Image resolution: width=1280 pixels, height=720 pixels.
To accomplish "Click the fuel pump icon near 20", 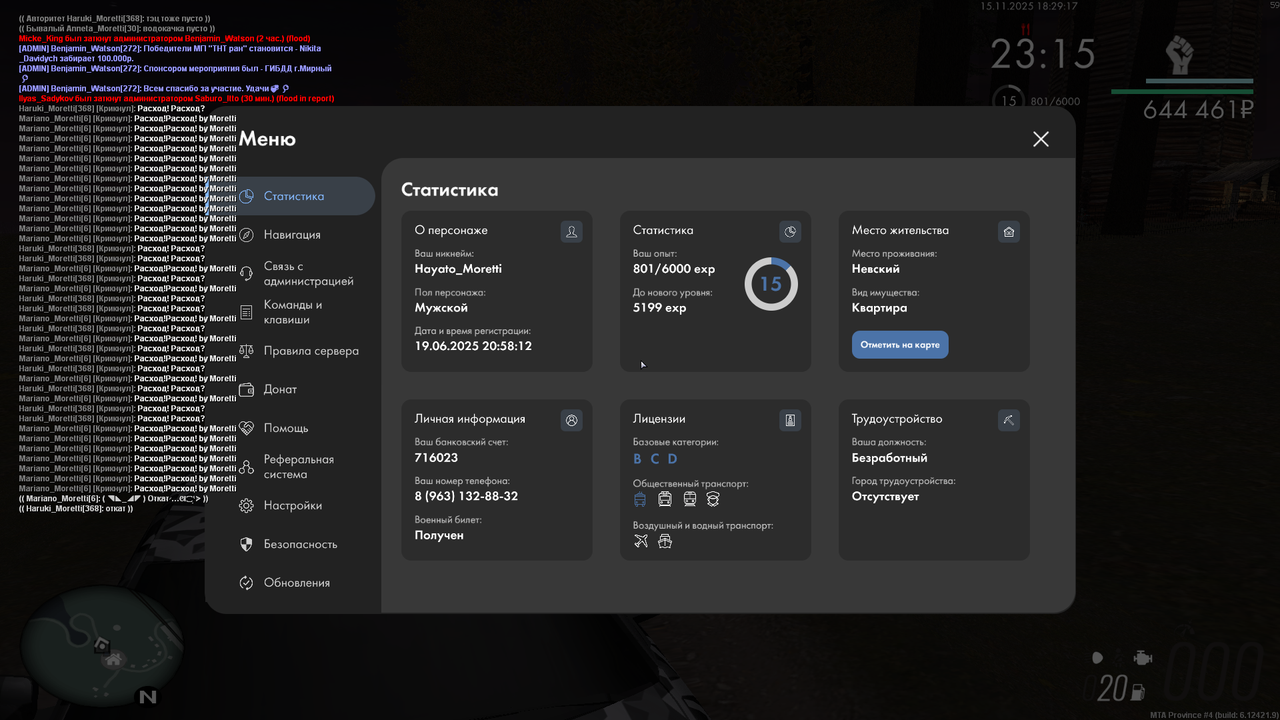I will (x=1136, y=690).
